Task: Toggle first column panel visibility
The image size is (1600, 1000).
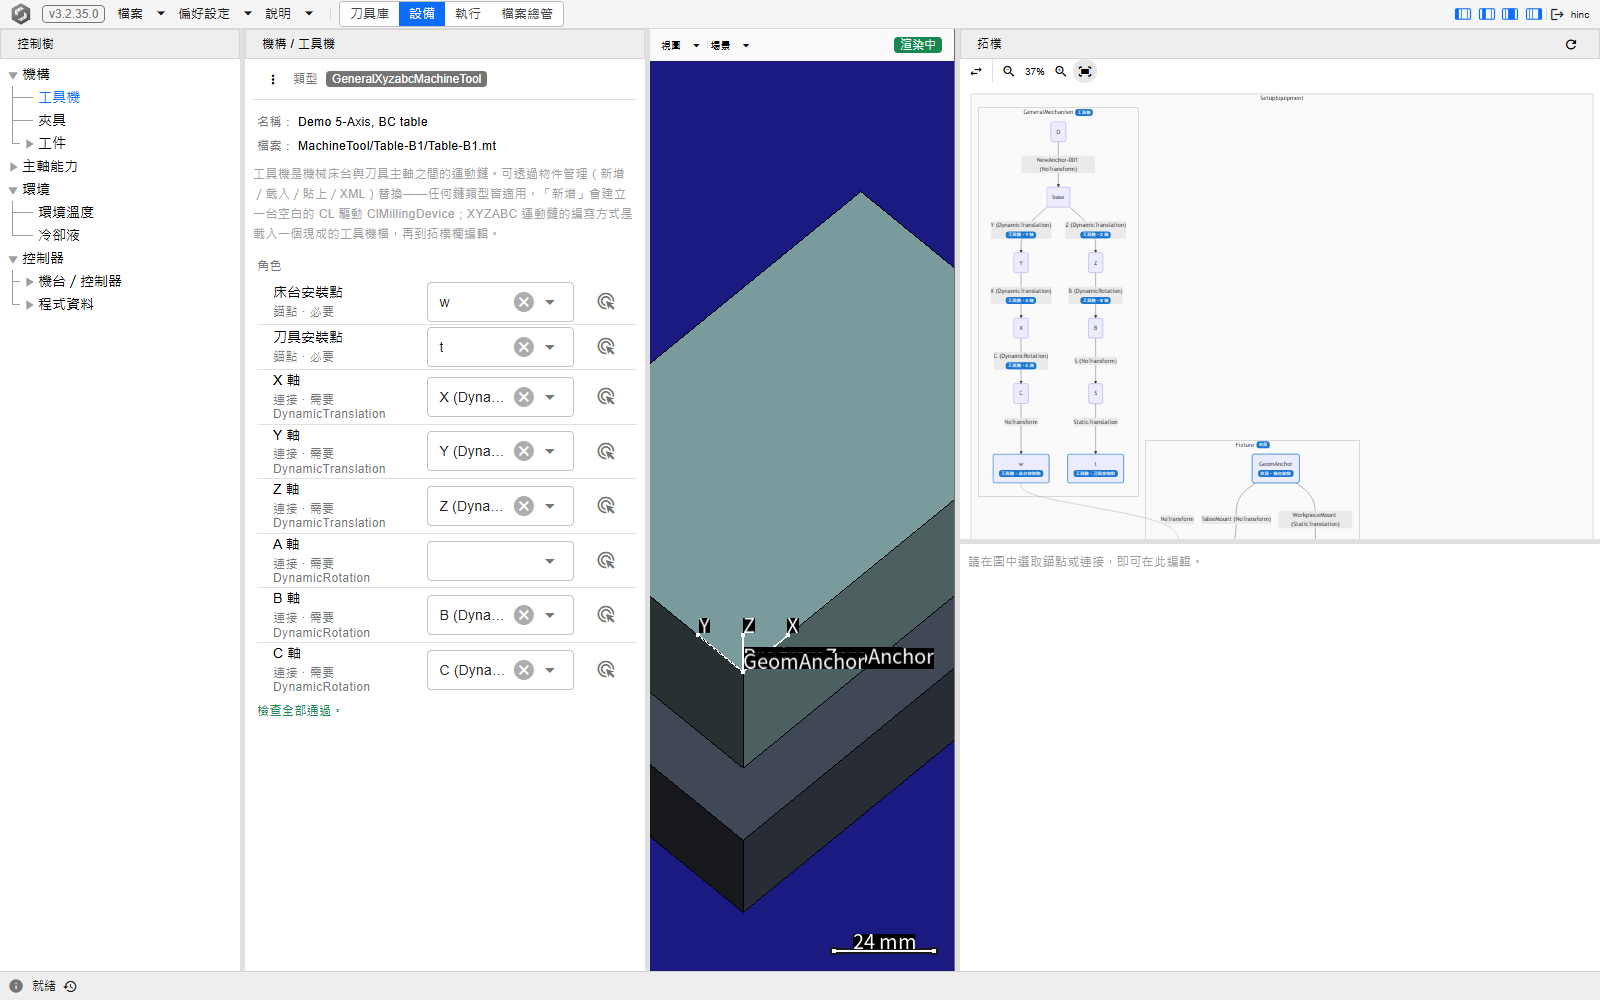Action: pos(1463,14)
